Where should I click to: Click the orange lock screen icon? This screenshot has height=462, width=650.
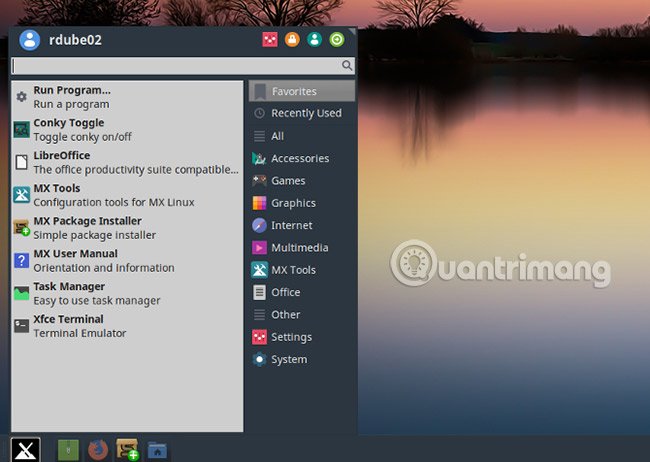(292, 40)
